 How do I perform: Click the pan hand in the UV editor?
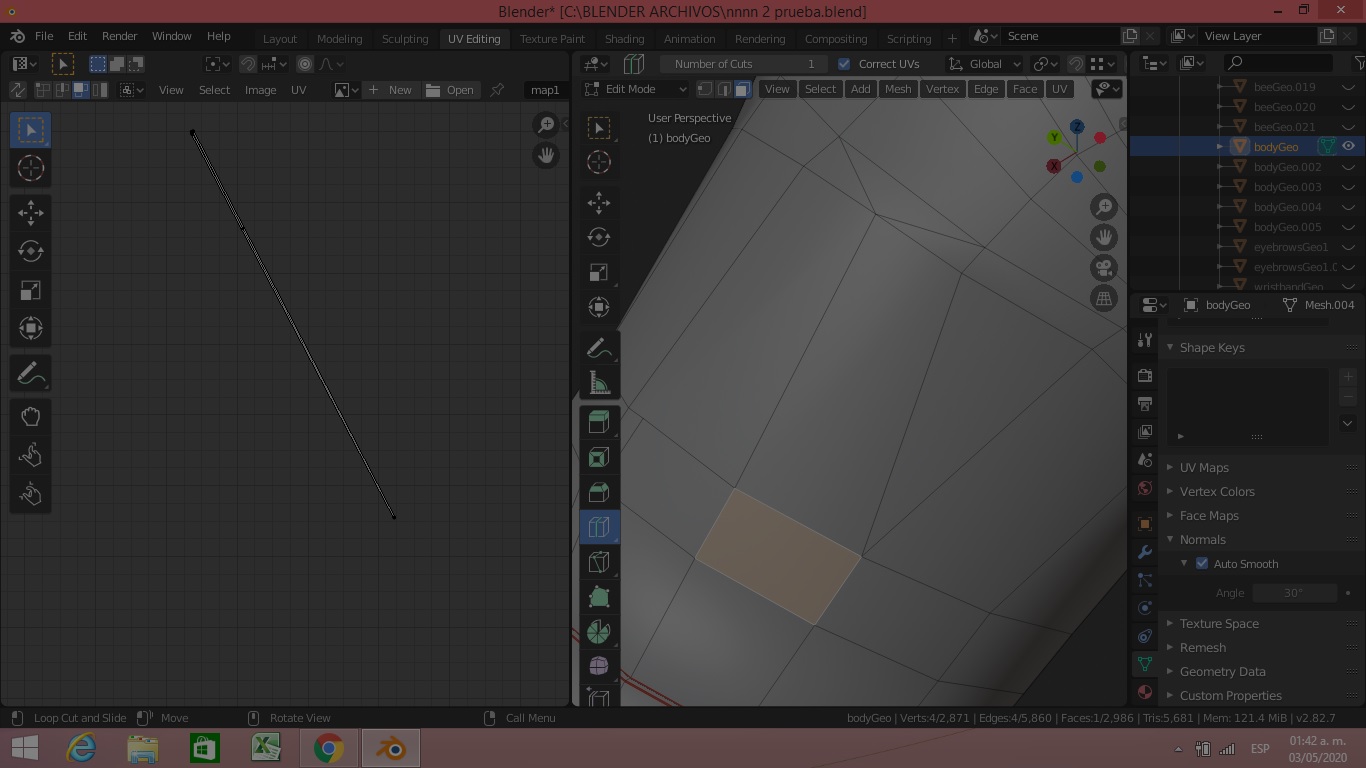point(546,155)
